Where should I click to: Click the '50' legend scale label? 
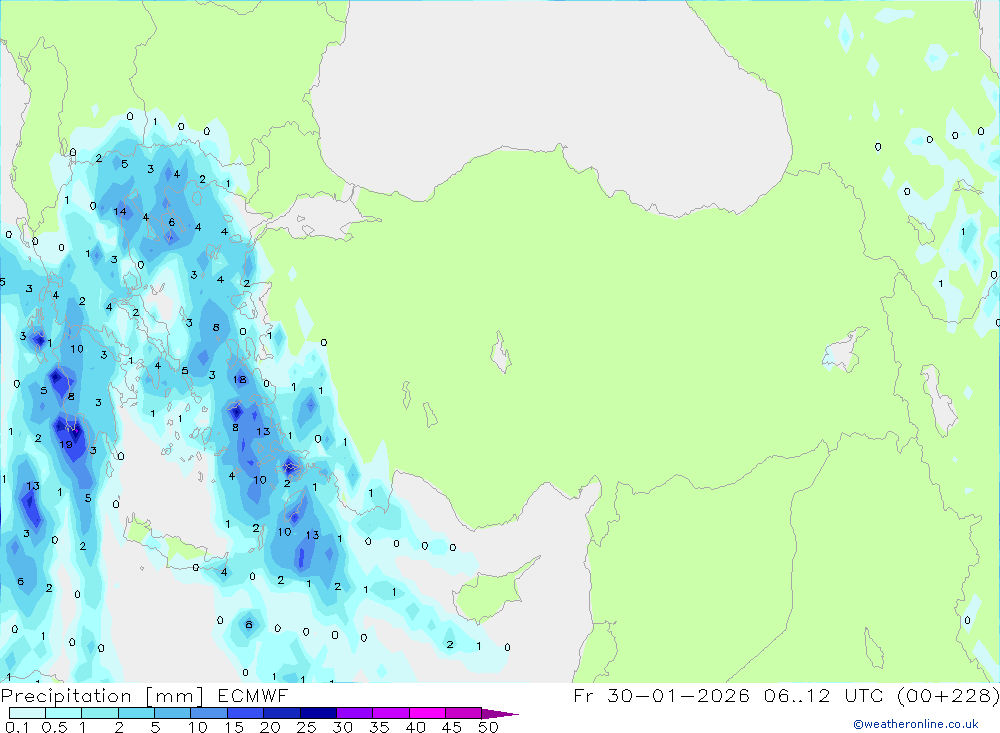point(488,727)
